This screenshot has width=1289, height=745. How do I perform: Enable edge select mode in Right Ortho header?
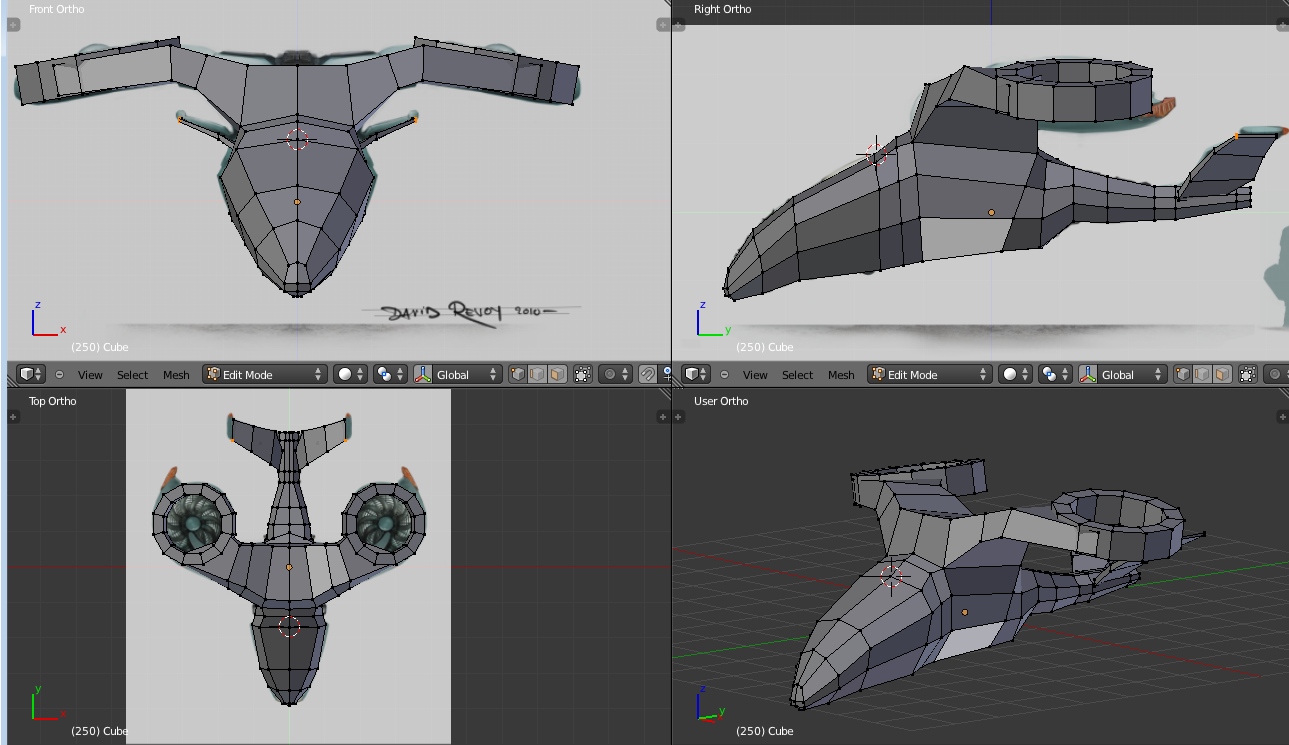pos(1202,374)
